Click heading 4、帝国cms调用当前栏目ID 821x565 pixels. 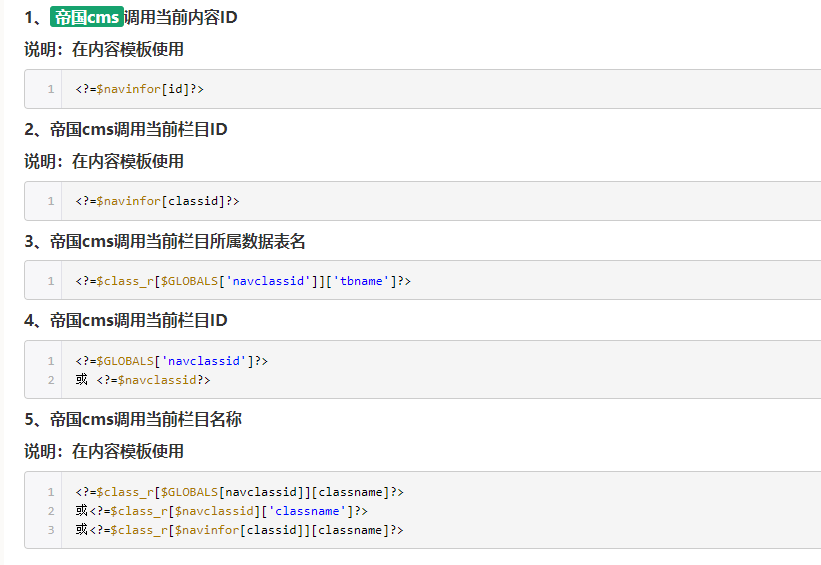(x=126, y=320)
